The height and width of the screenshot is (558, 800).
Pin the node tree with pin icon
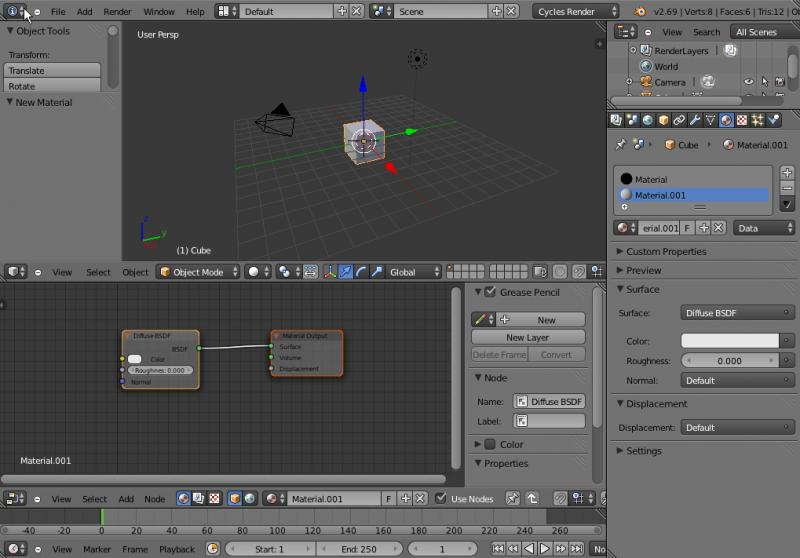tap(513, 498)
